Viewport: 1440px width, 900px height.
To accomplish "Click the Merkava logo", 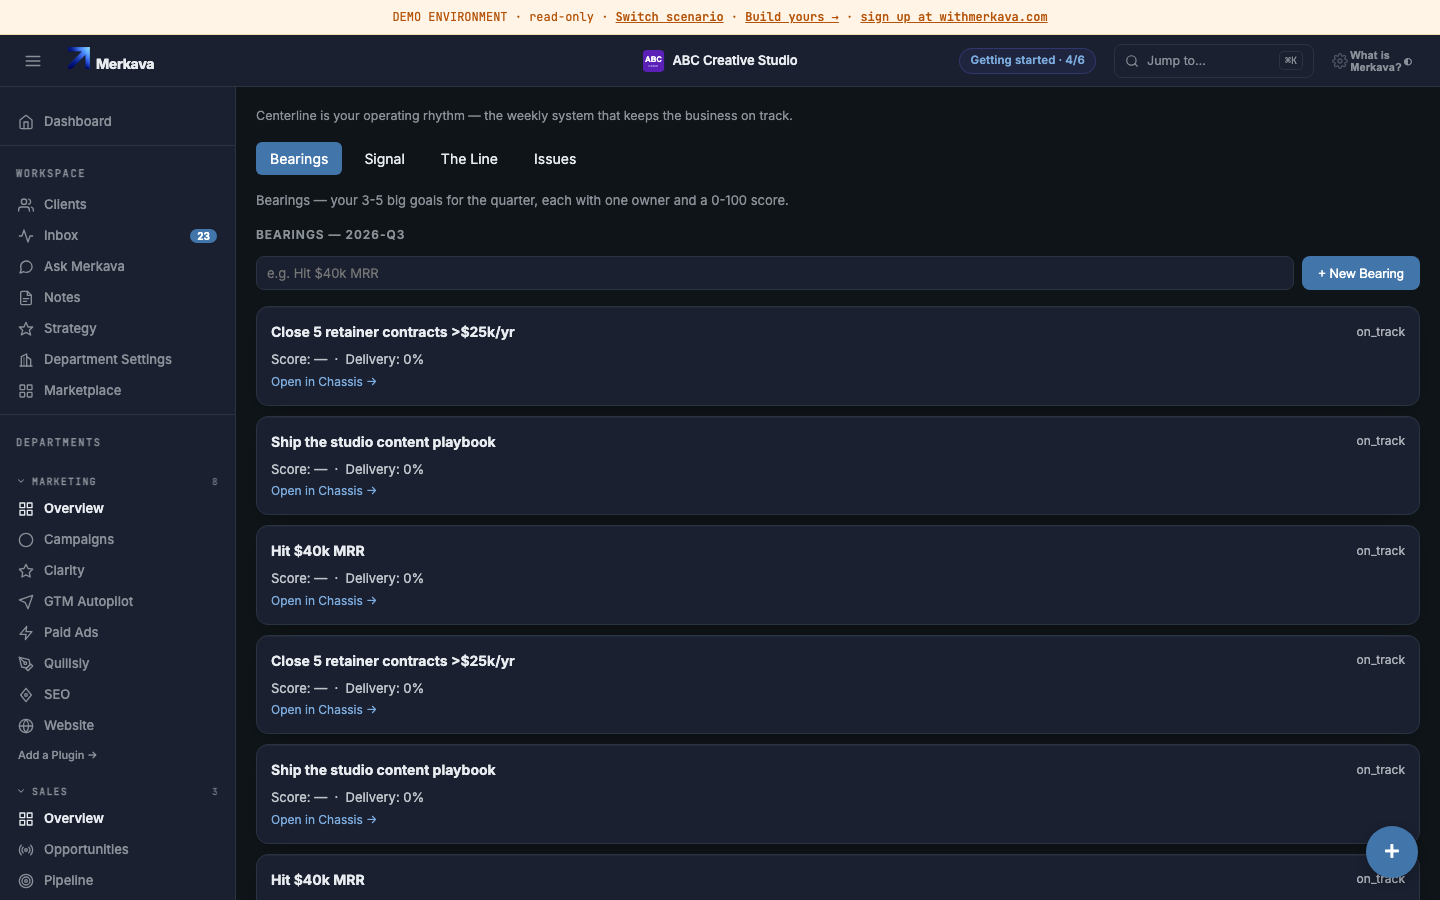I will point(111,61).
